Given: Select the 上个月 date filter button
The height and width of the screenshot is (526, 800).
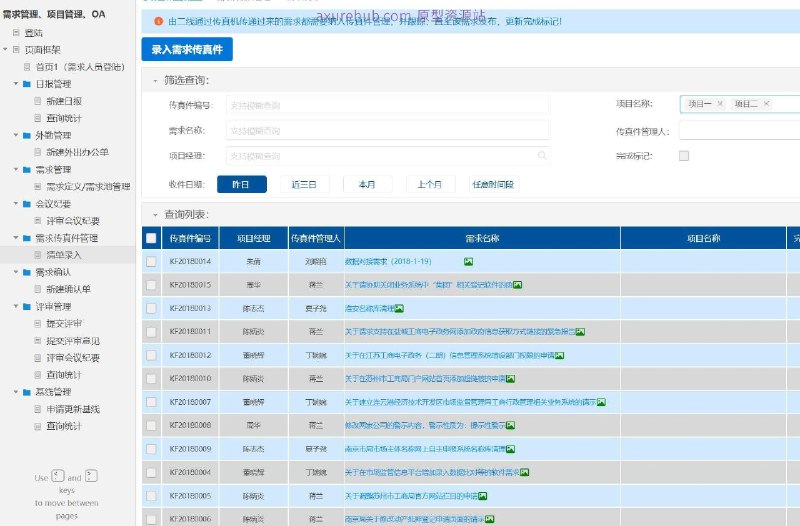Looking at the screenshot, I should [x=430, y=184].
